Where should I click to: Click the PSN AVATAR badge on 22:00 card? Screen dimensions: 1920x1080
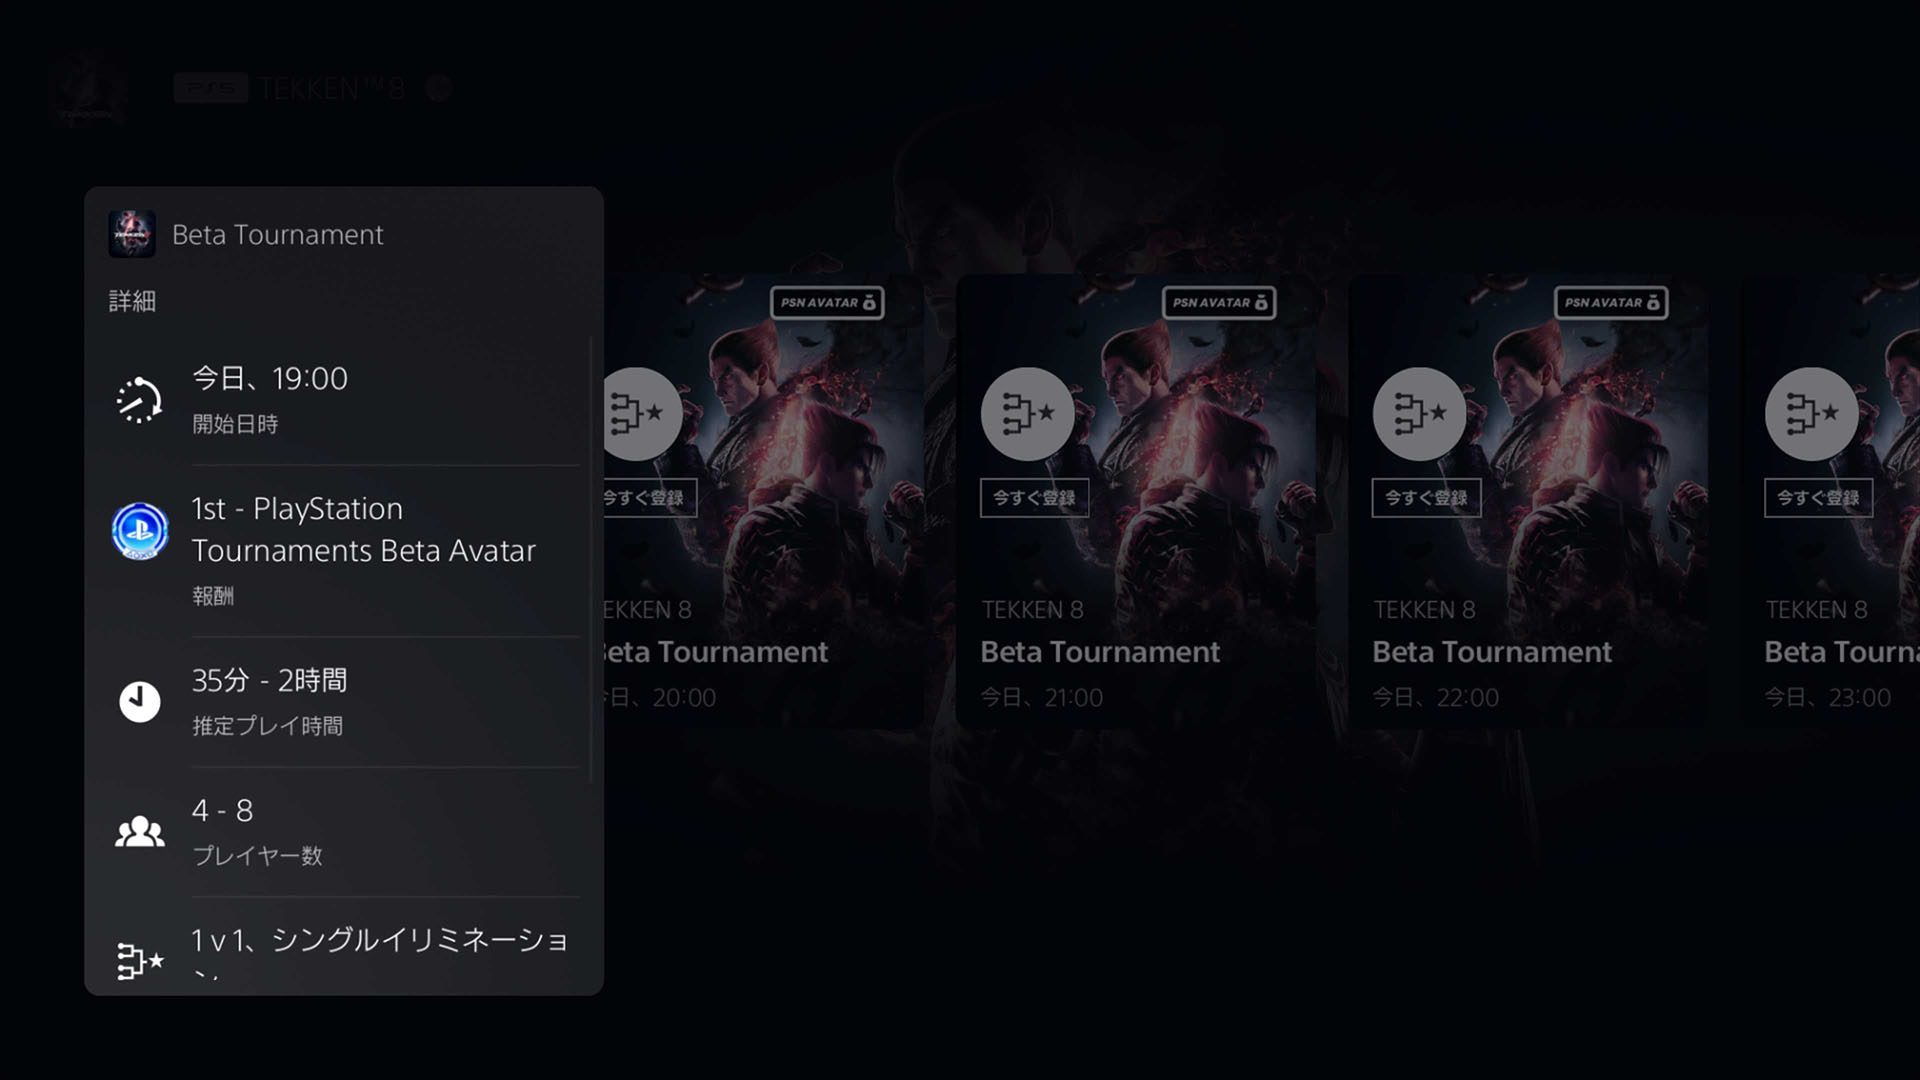pyautogui.click(x=1611, y=302)
